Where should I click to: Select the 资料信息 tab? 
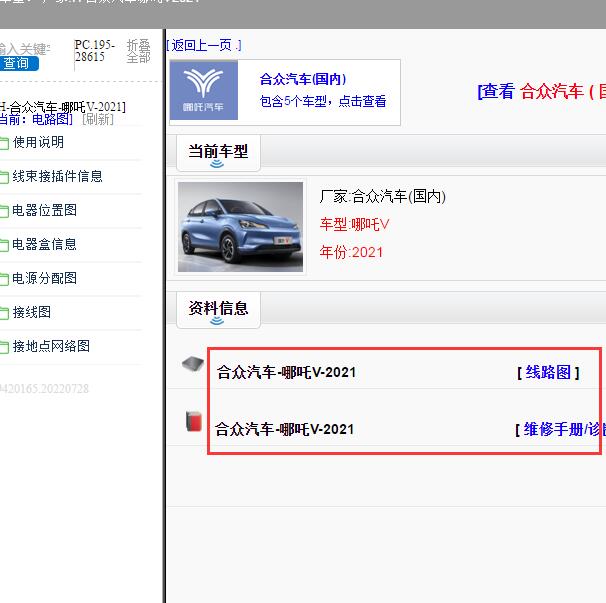pyautogui.click(x=218, y=310)
